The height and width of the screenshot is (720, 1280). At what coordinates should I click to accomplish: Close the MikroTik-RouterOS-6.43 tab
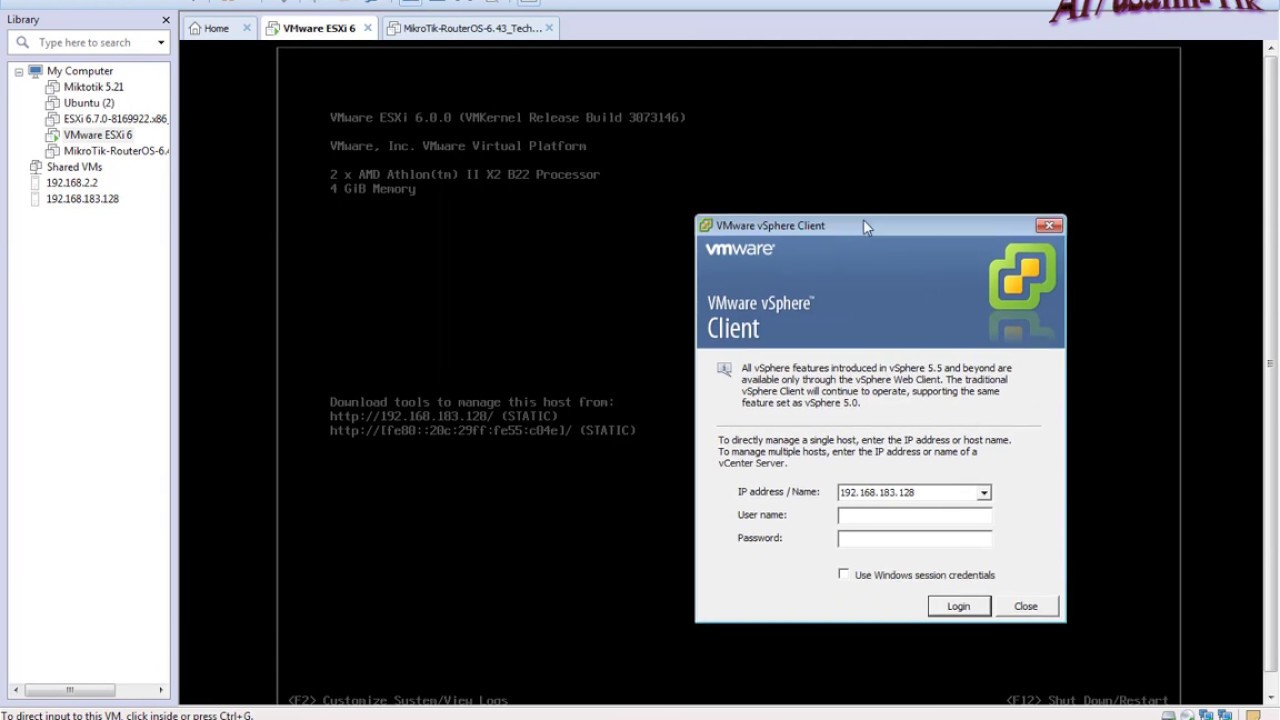[x=551, y=28]
